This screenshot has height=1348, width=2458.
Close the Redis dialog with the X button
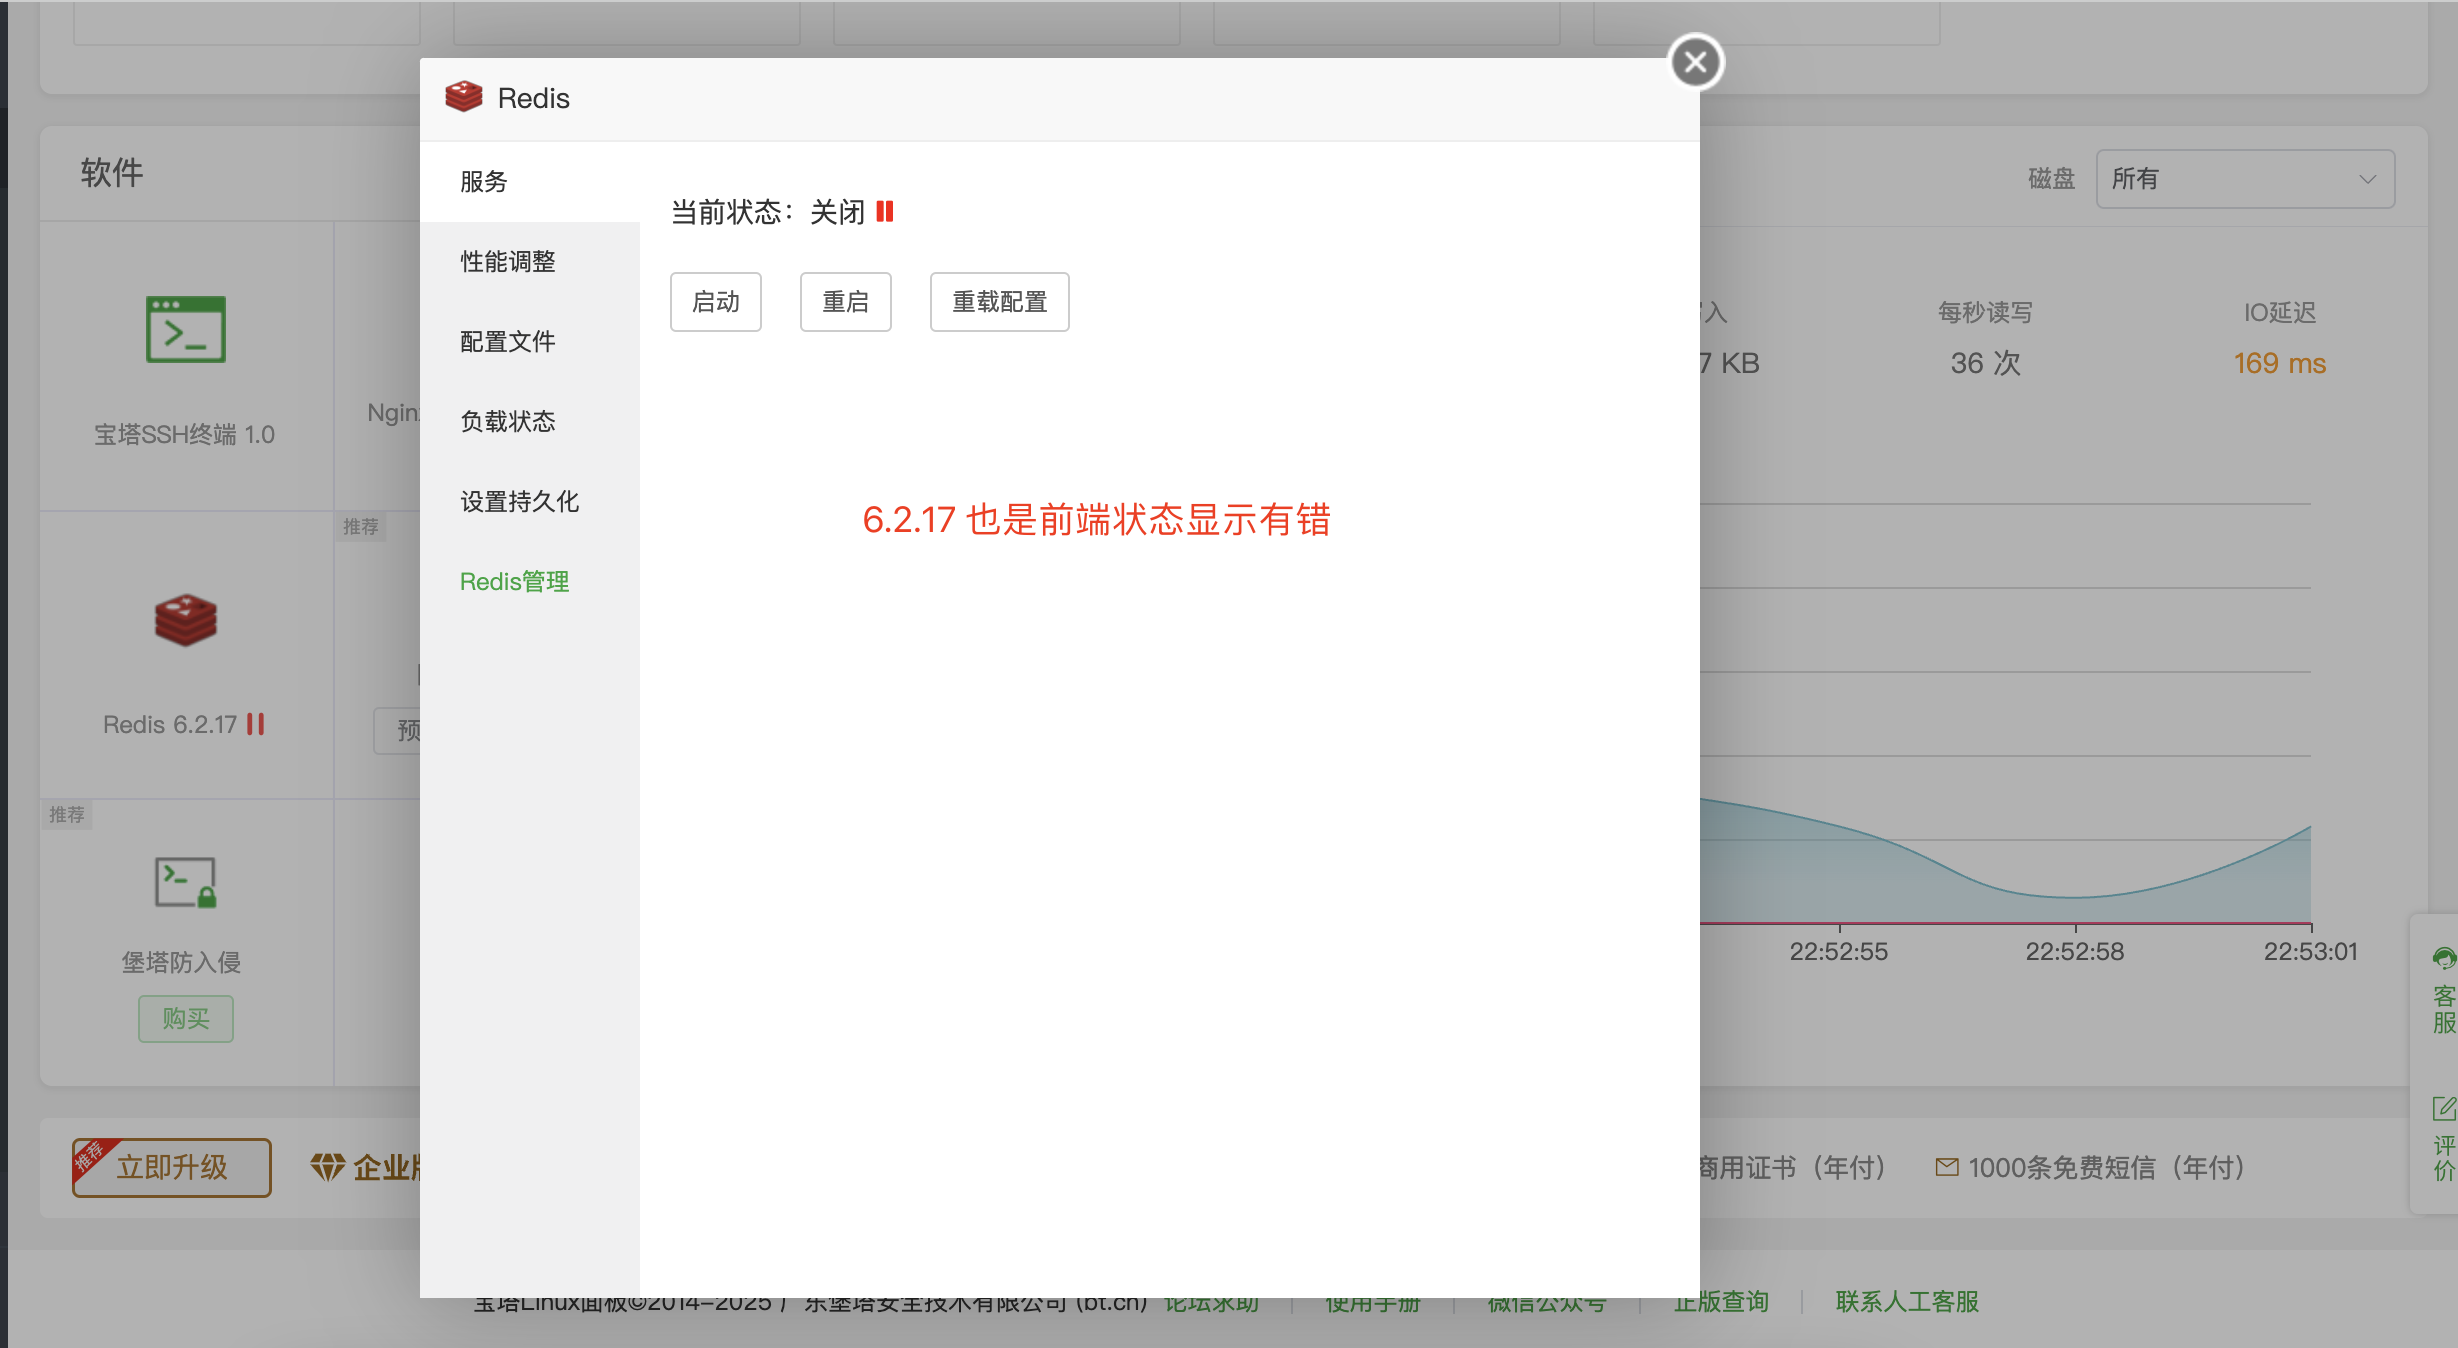point(1695,62)
